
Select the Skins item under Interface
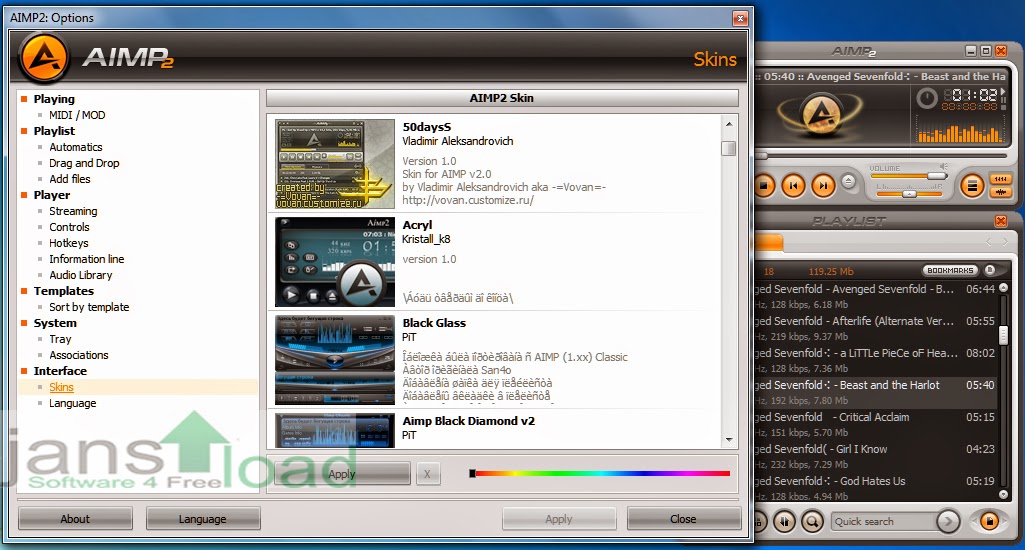tap(61, 387)
